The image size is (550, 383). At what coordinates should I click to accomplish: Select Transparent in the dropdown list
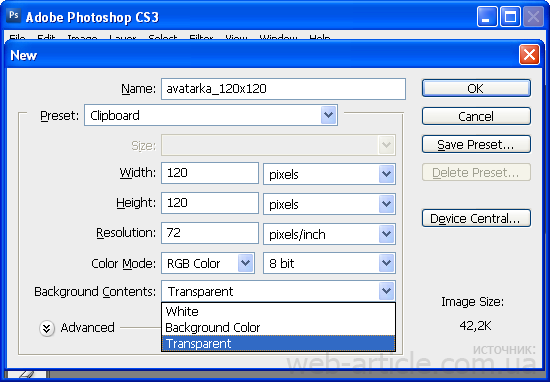pyautogui.click(x=279, y=343)
